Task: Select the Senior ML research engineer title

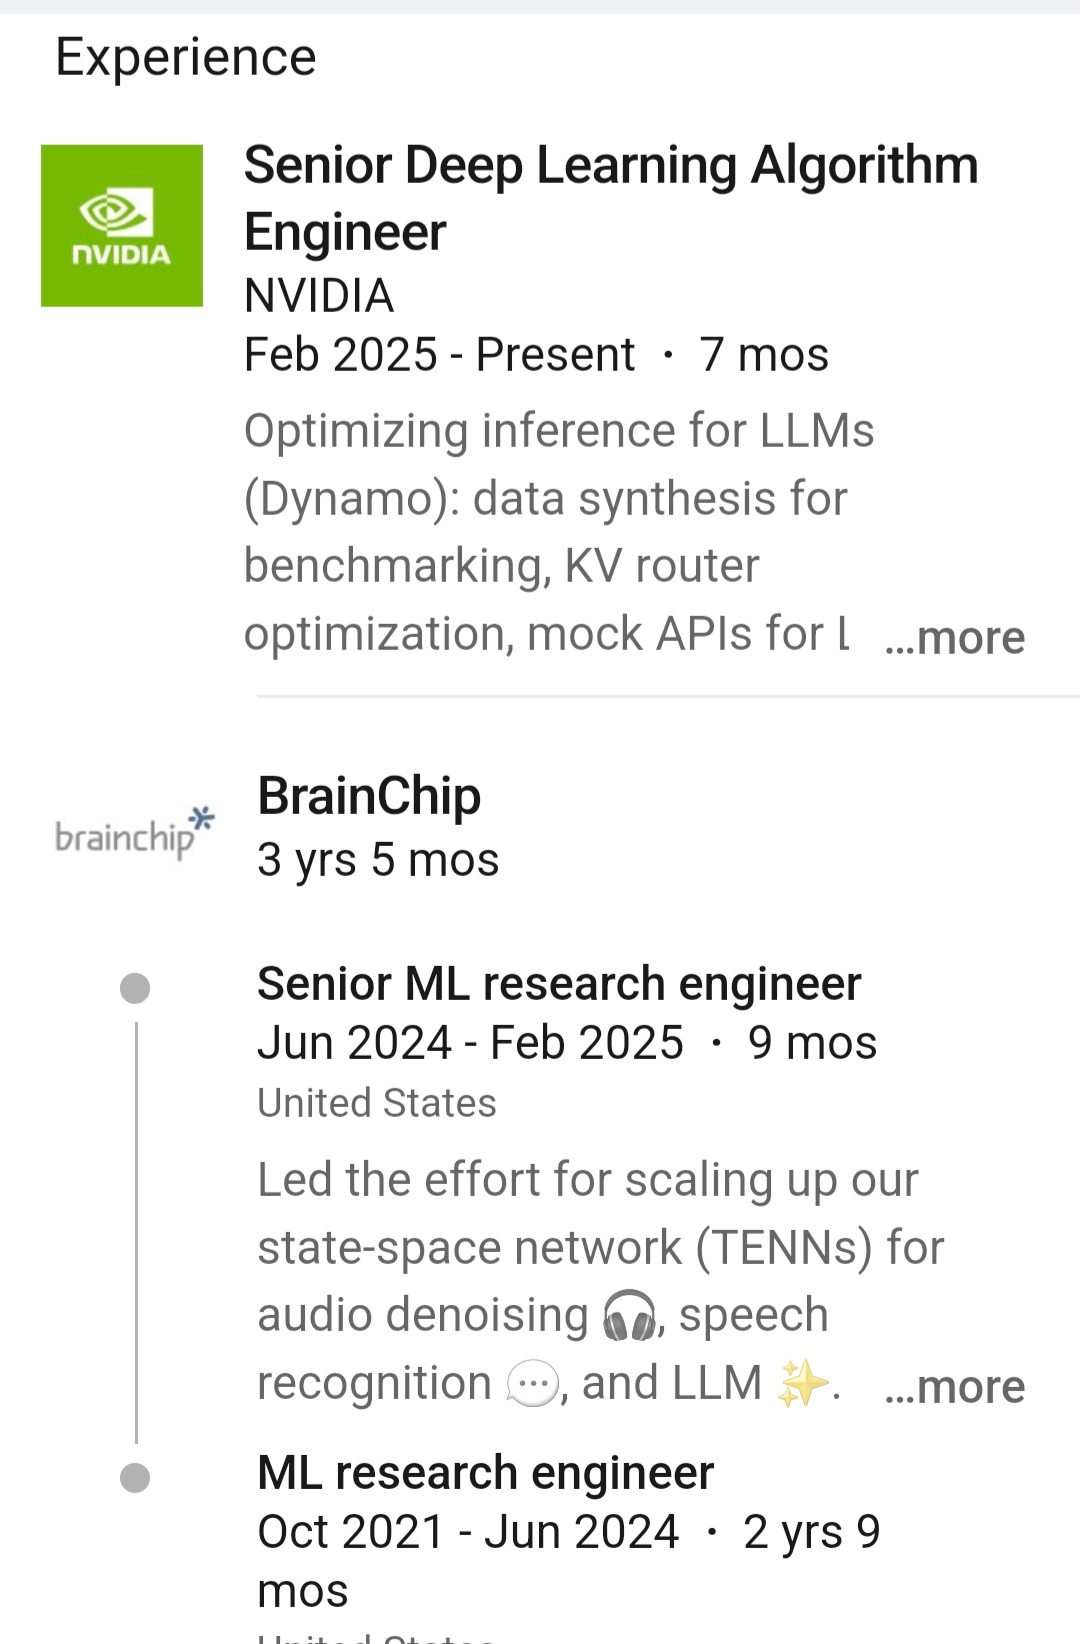Action: (x=559, y=984)
